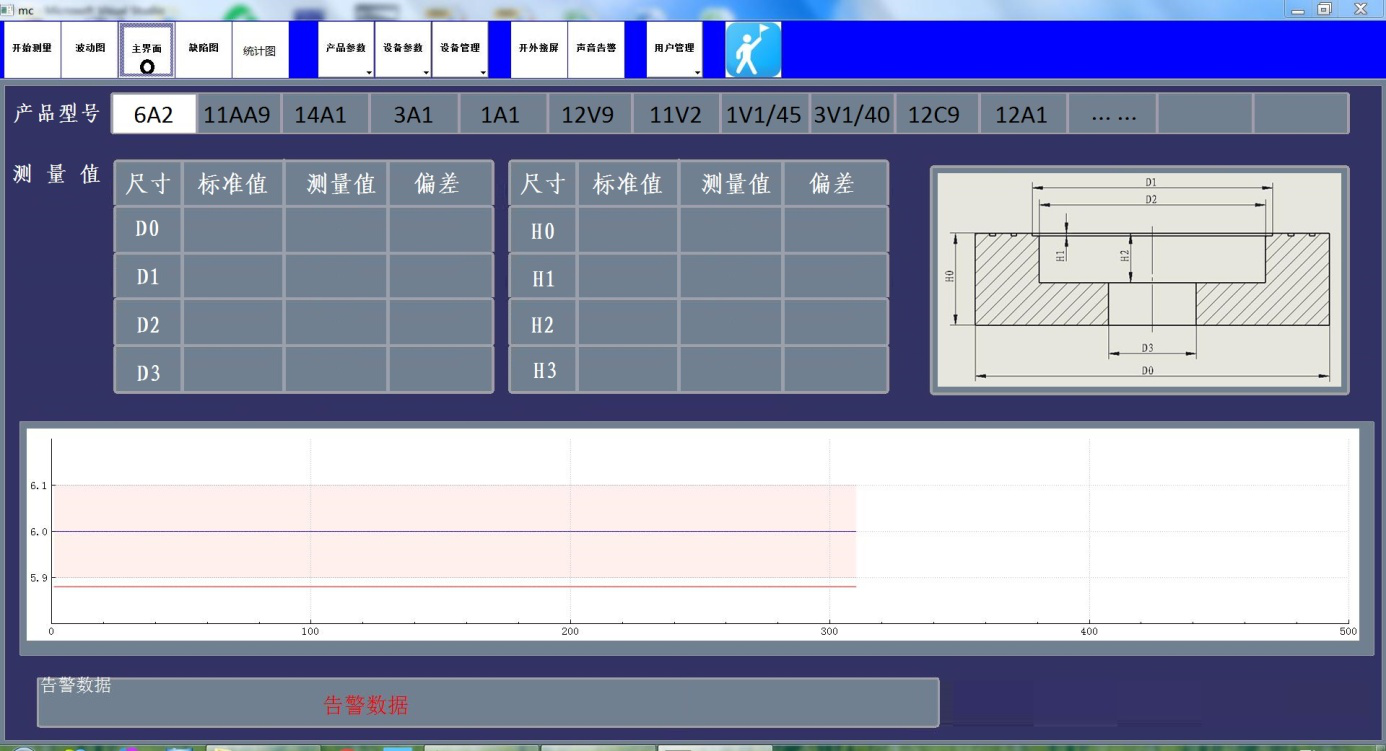Choose product model 3V1/40
Viewport: 1386px width, 751px height.
click(x=851, y=114)
